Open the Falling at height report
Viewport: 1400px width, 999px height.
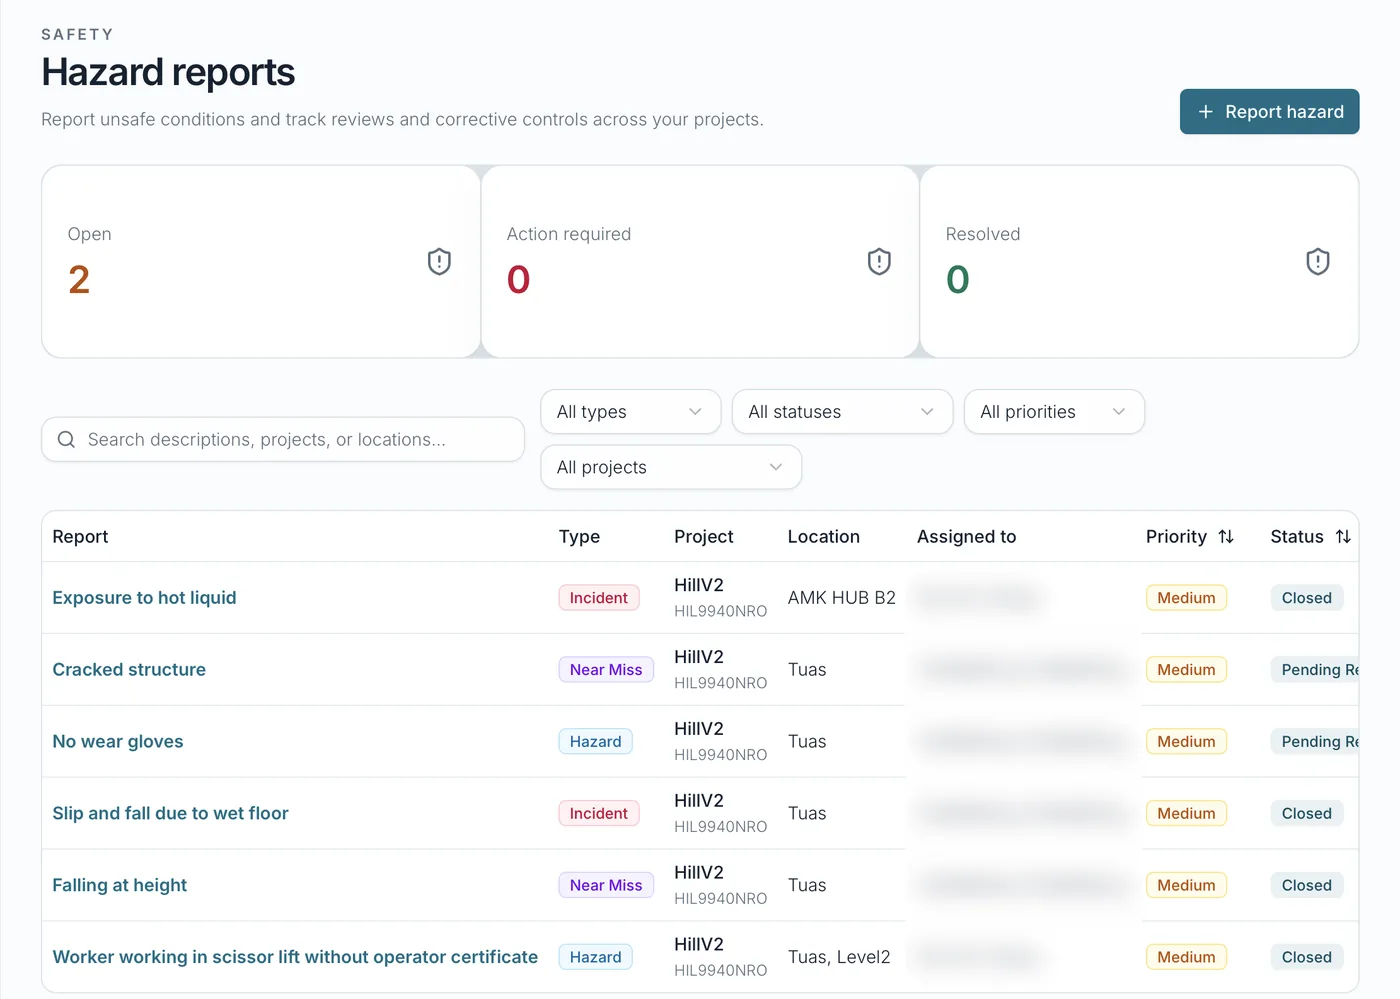(x=120, y=886)
